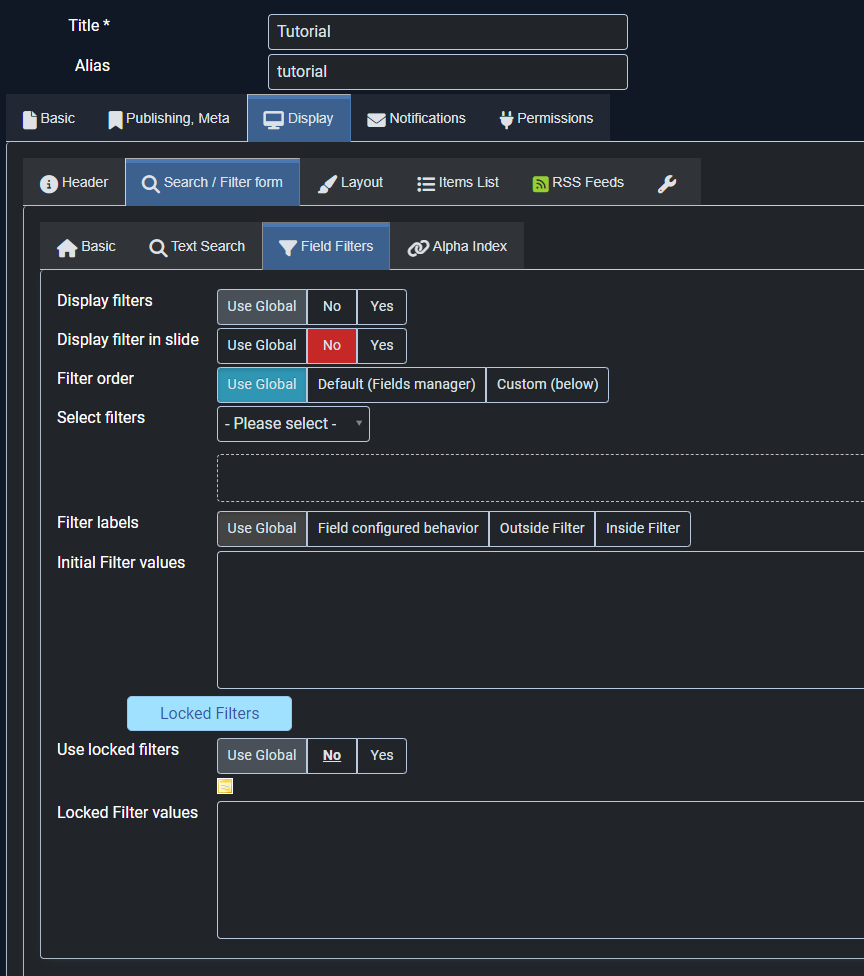Open the Permissions tab
This screenshot has width=864, height=976.
click(x=547, y=118)
